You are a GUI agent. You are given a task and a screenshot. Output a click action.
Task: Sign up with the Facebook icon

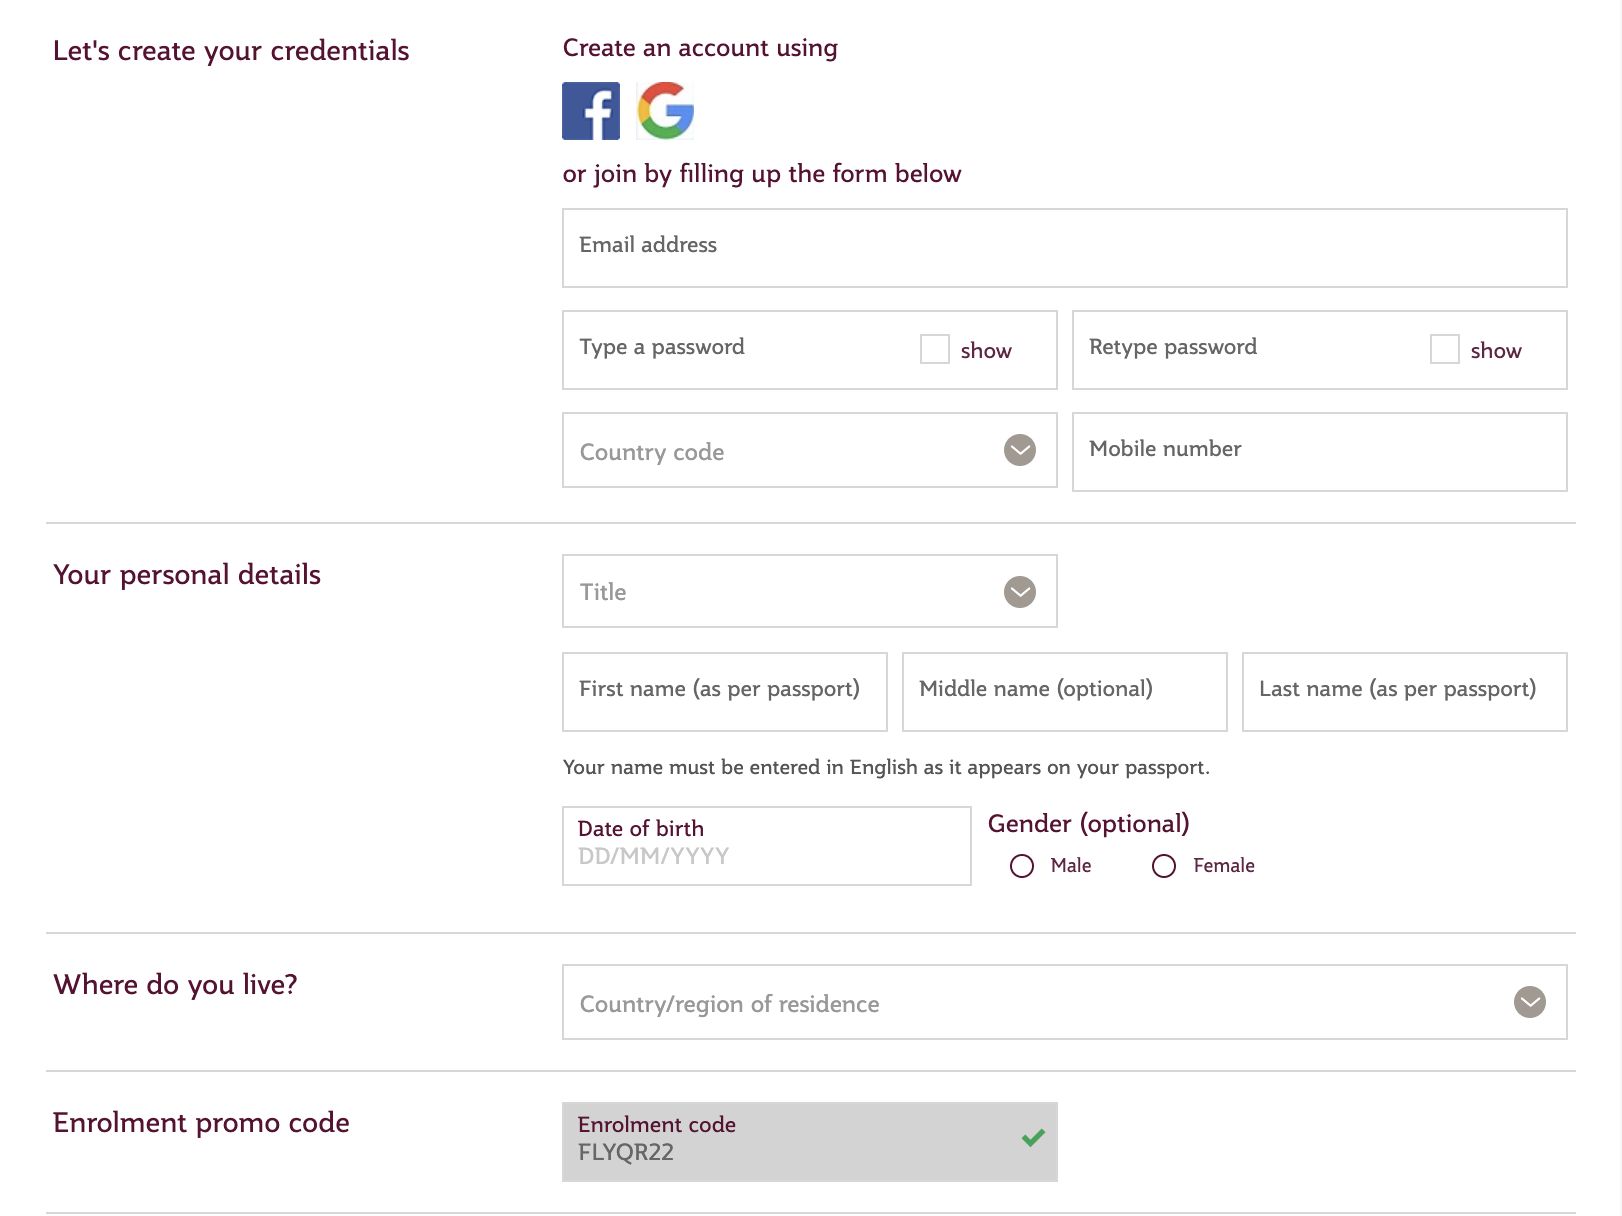[x=591, y=111]
